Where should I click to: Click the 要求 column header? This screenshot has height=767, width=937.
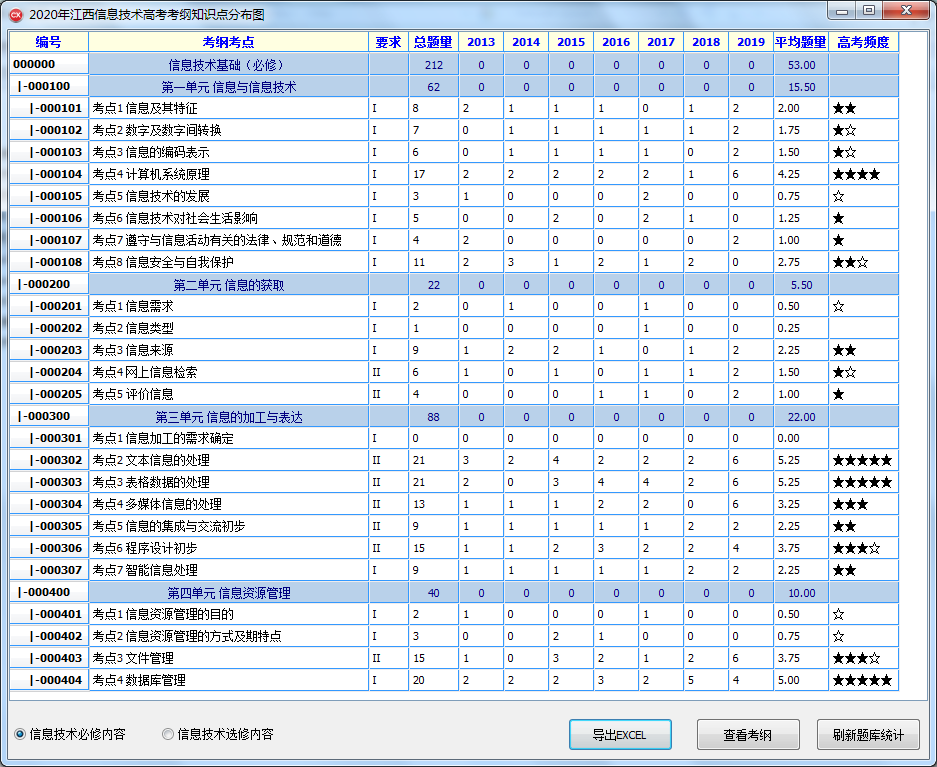point(388,42)
